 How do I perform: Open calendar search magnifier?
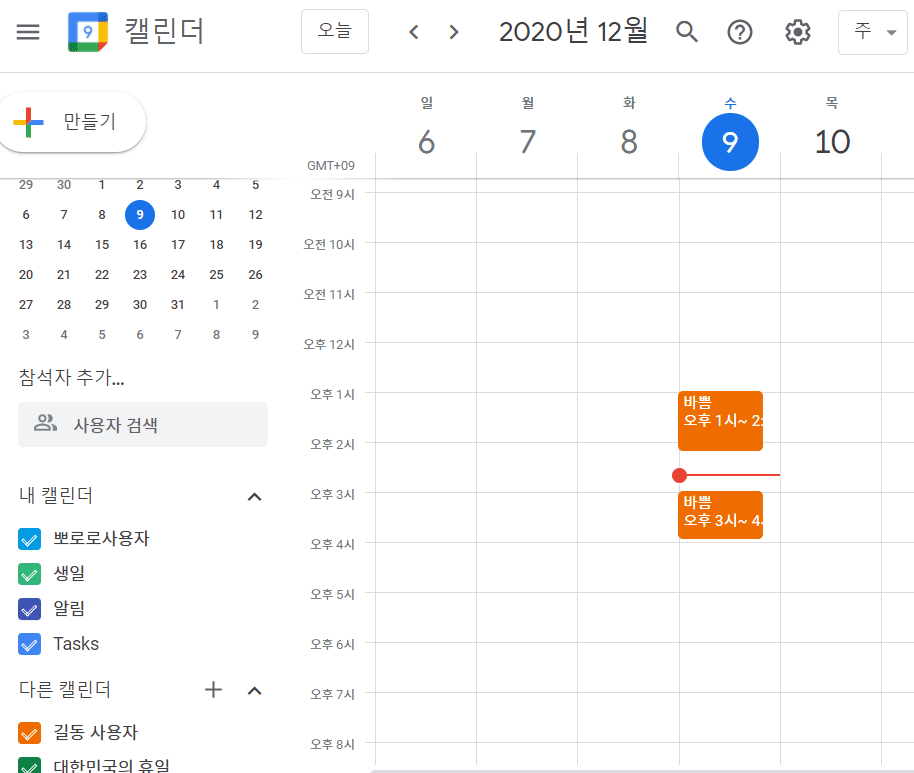pyautogui.click(x=687, y=31)
